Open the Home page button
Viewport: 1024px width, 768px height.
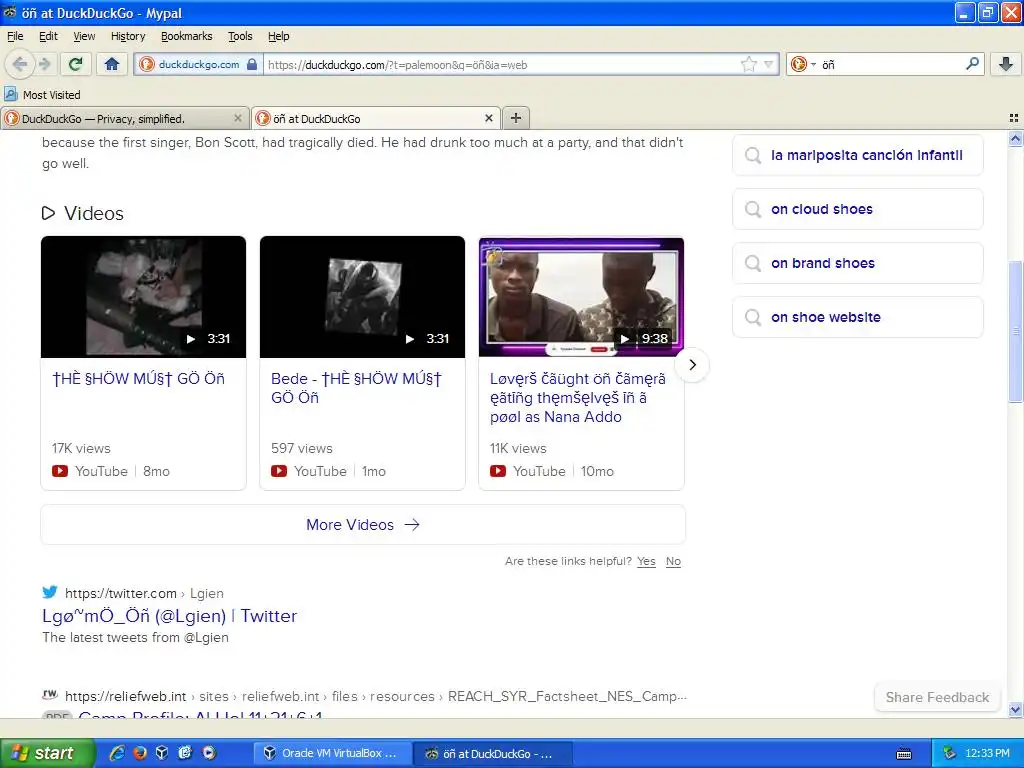pos(112,64)
